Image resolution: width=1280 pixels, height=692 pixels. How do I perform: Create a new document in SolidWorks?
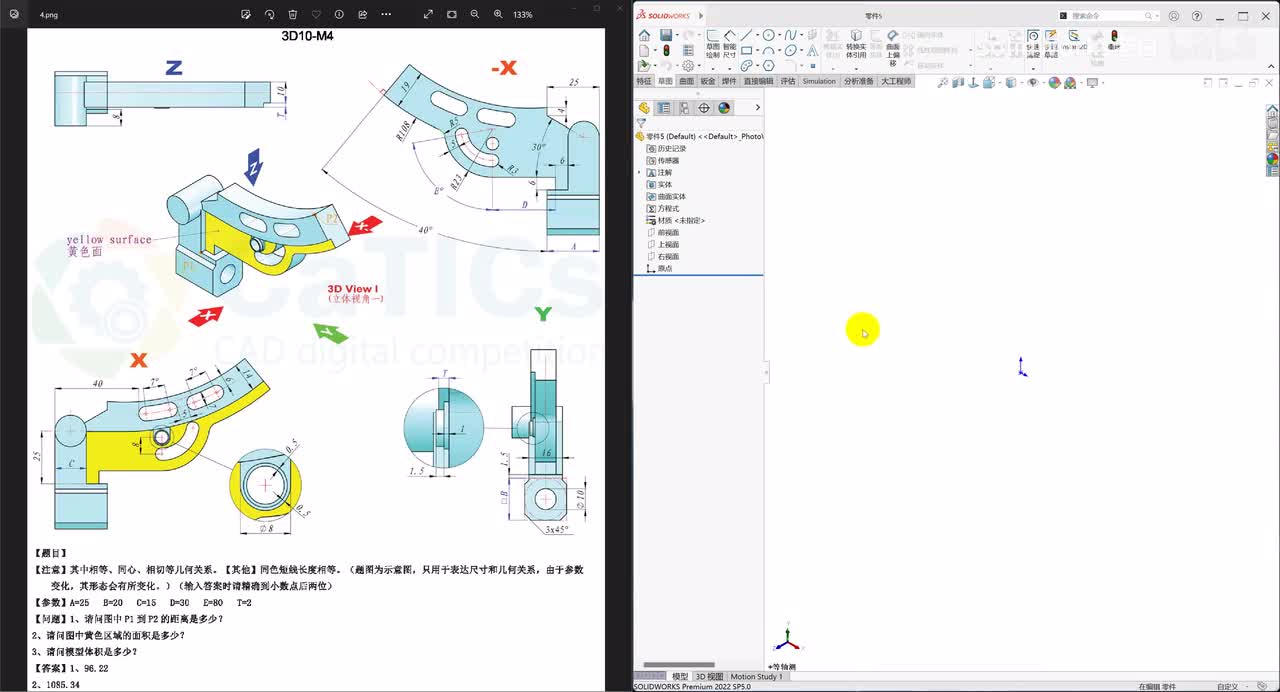[x=643, y=50]
